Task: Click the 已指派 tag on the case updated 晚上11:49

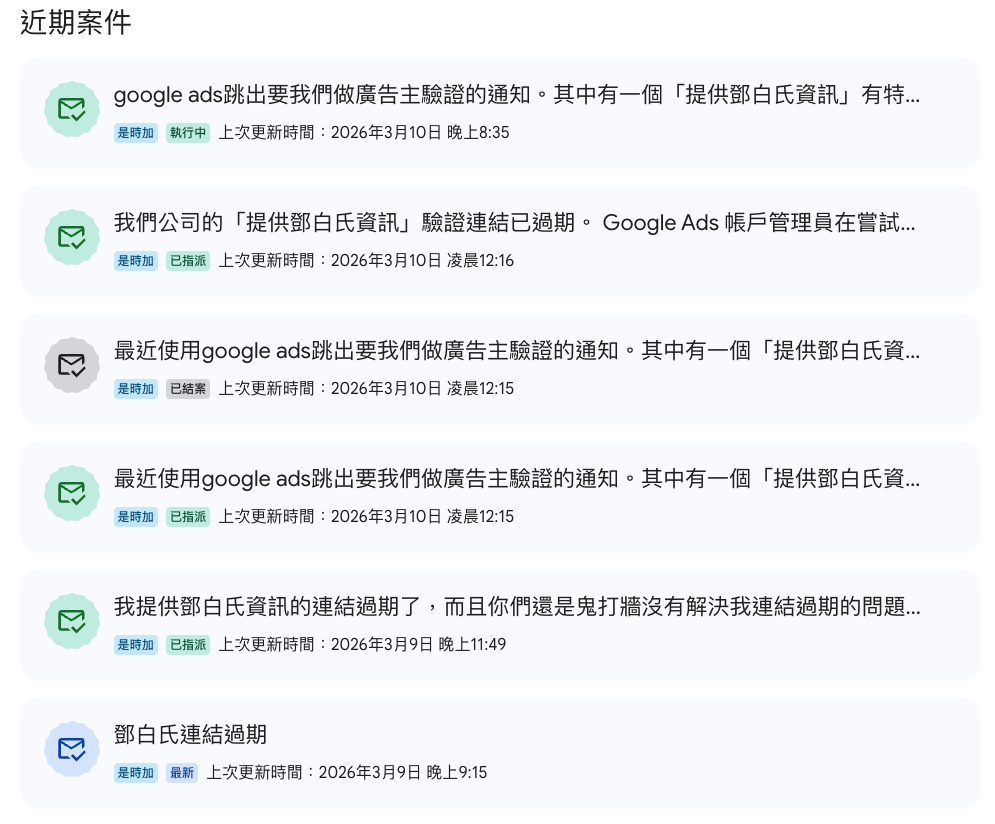Action: point(188,645)
